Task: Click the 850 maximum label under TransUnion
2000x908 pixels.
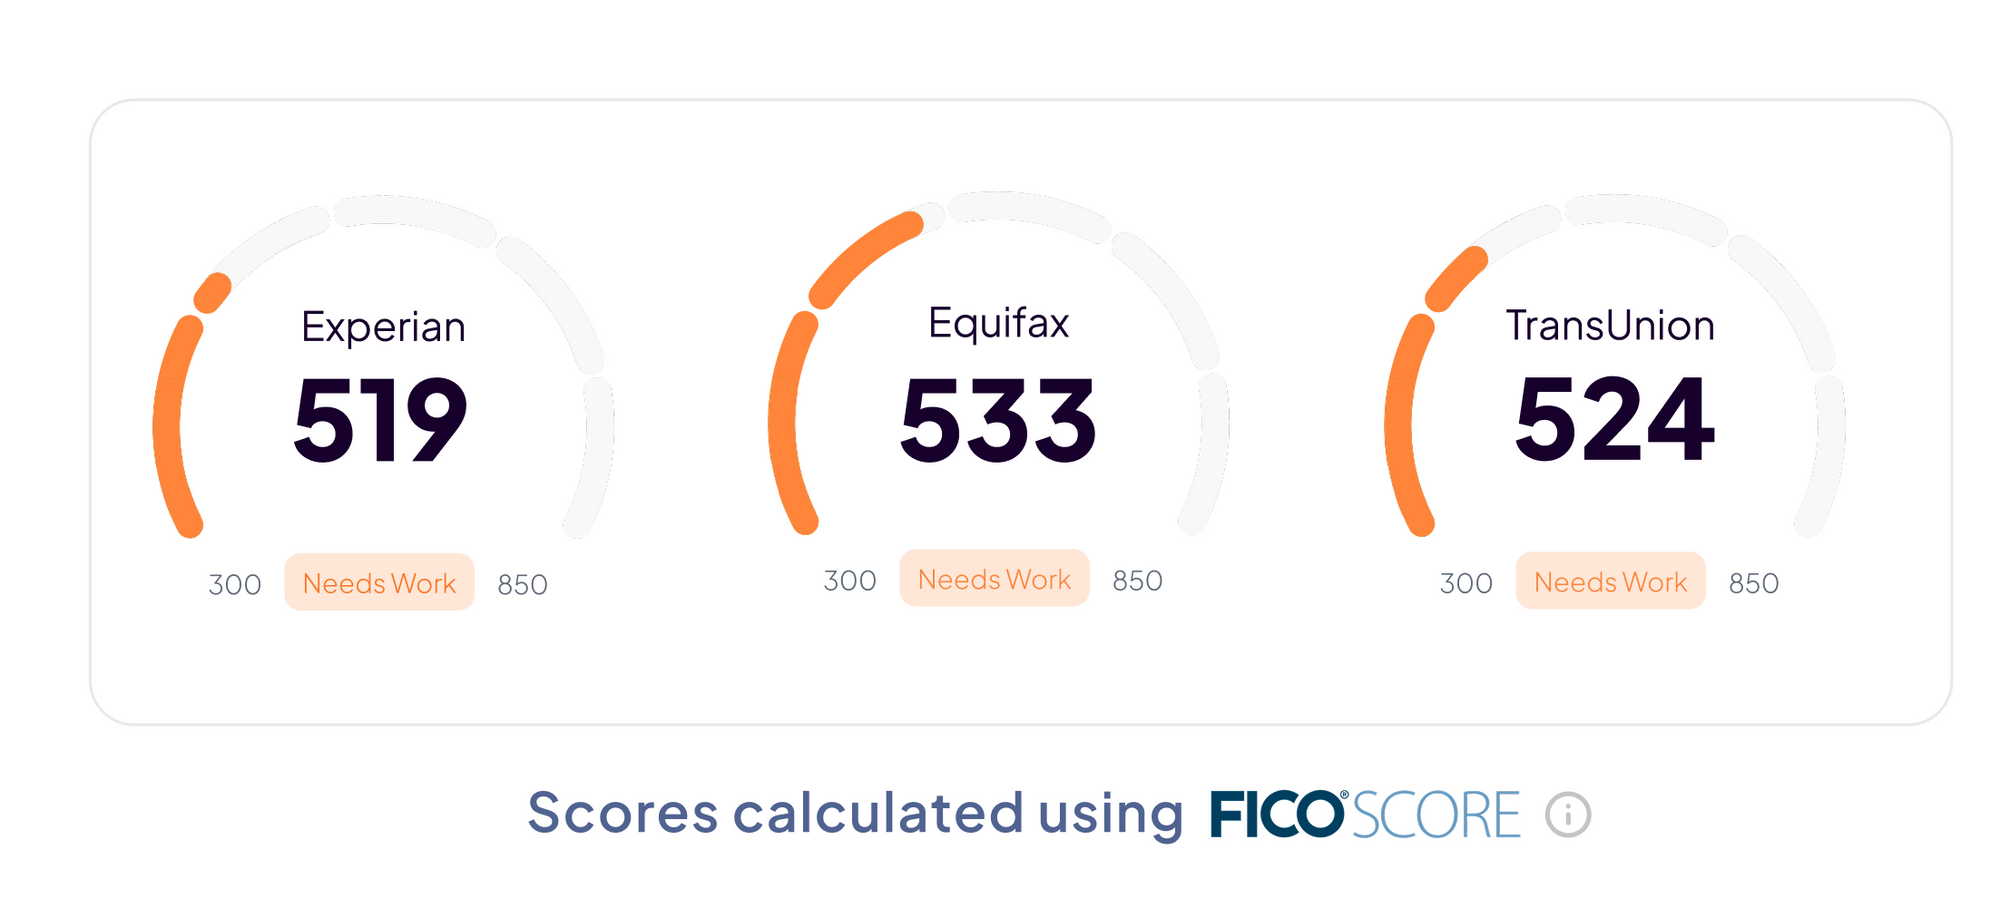Action: [x=1753, y=584]
